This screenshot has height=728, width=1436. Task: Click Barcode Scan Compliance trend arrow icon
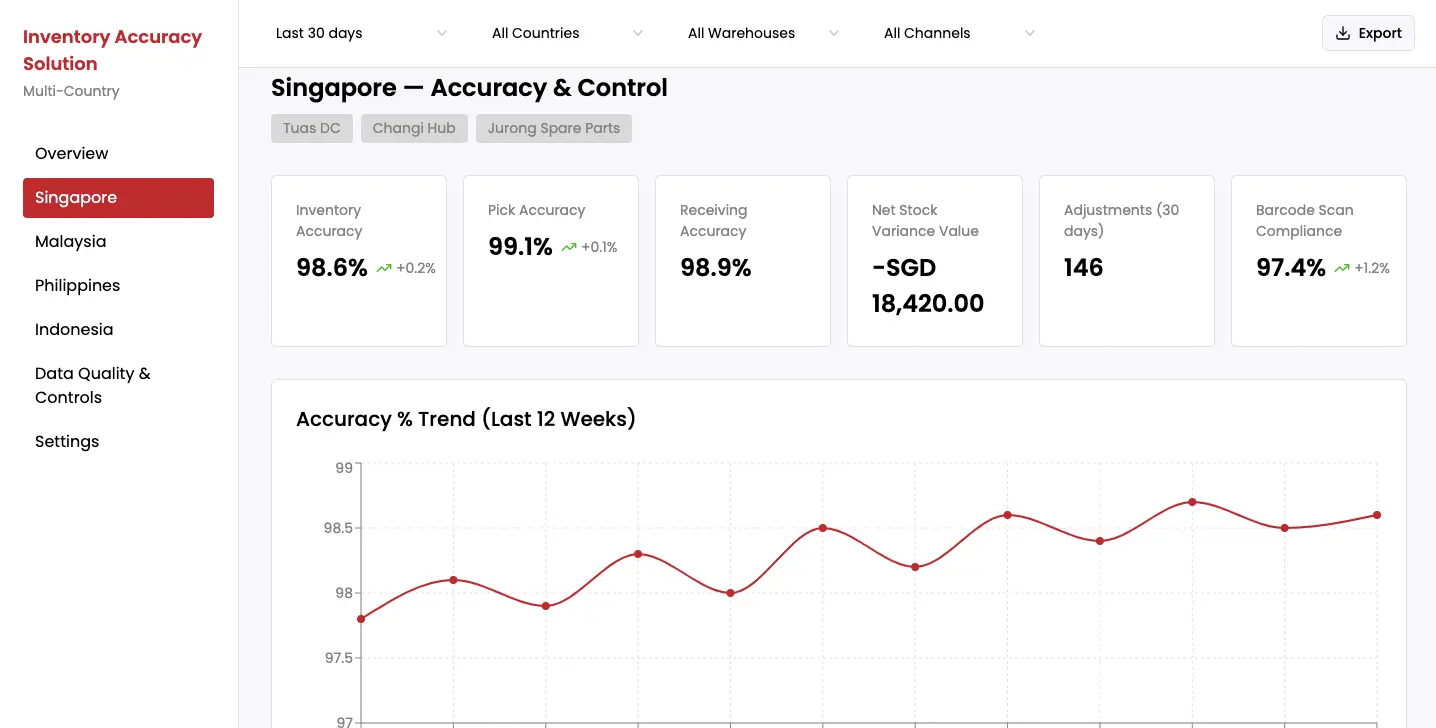1342,268
